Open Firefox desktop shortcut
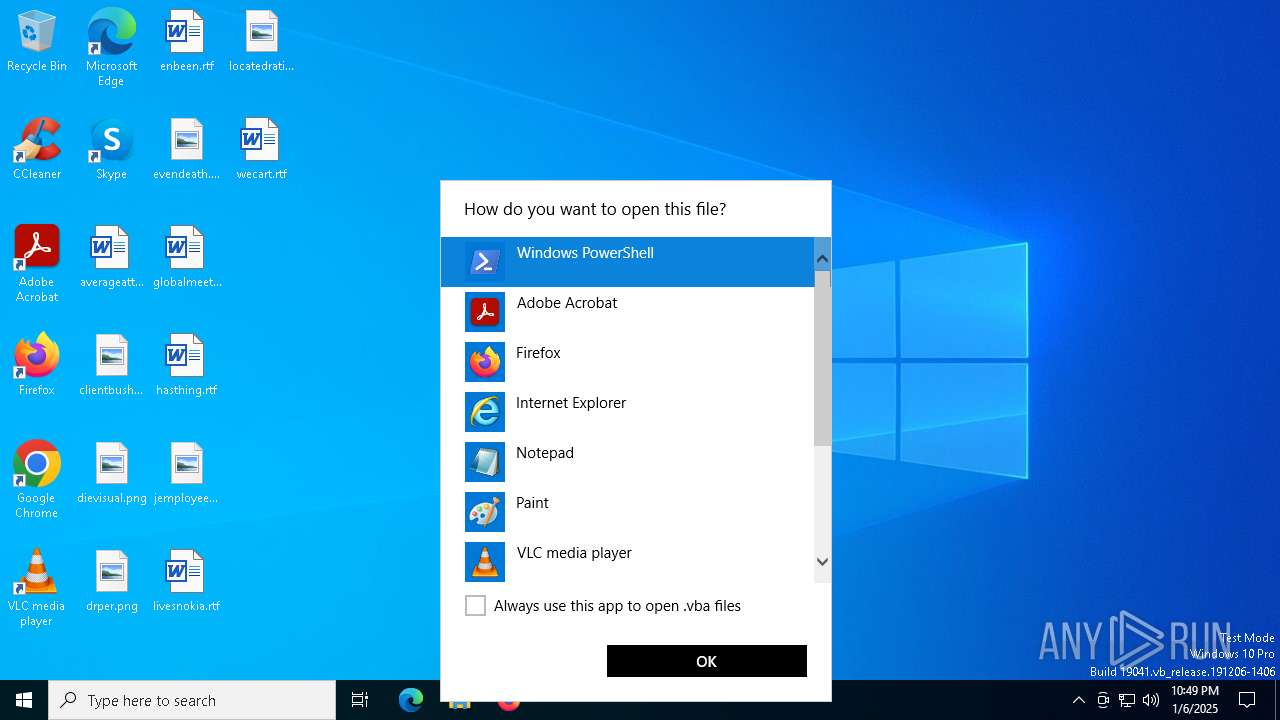The width and height of the screenshot is (1280, 720). pos(37,365)
